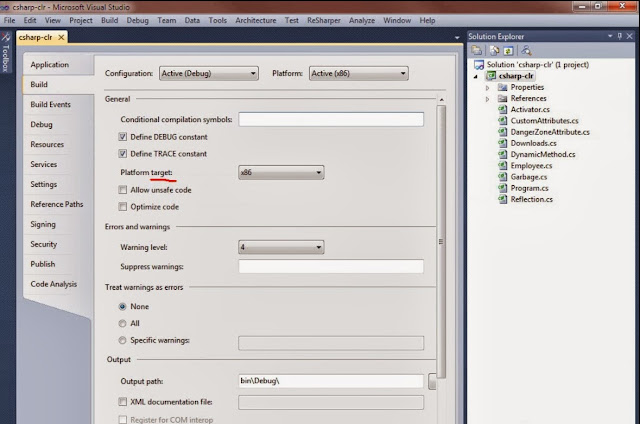Open the Platform target dropdown

[x=281, y=173]
